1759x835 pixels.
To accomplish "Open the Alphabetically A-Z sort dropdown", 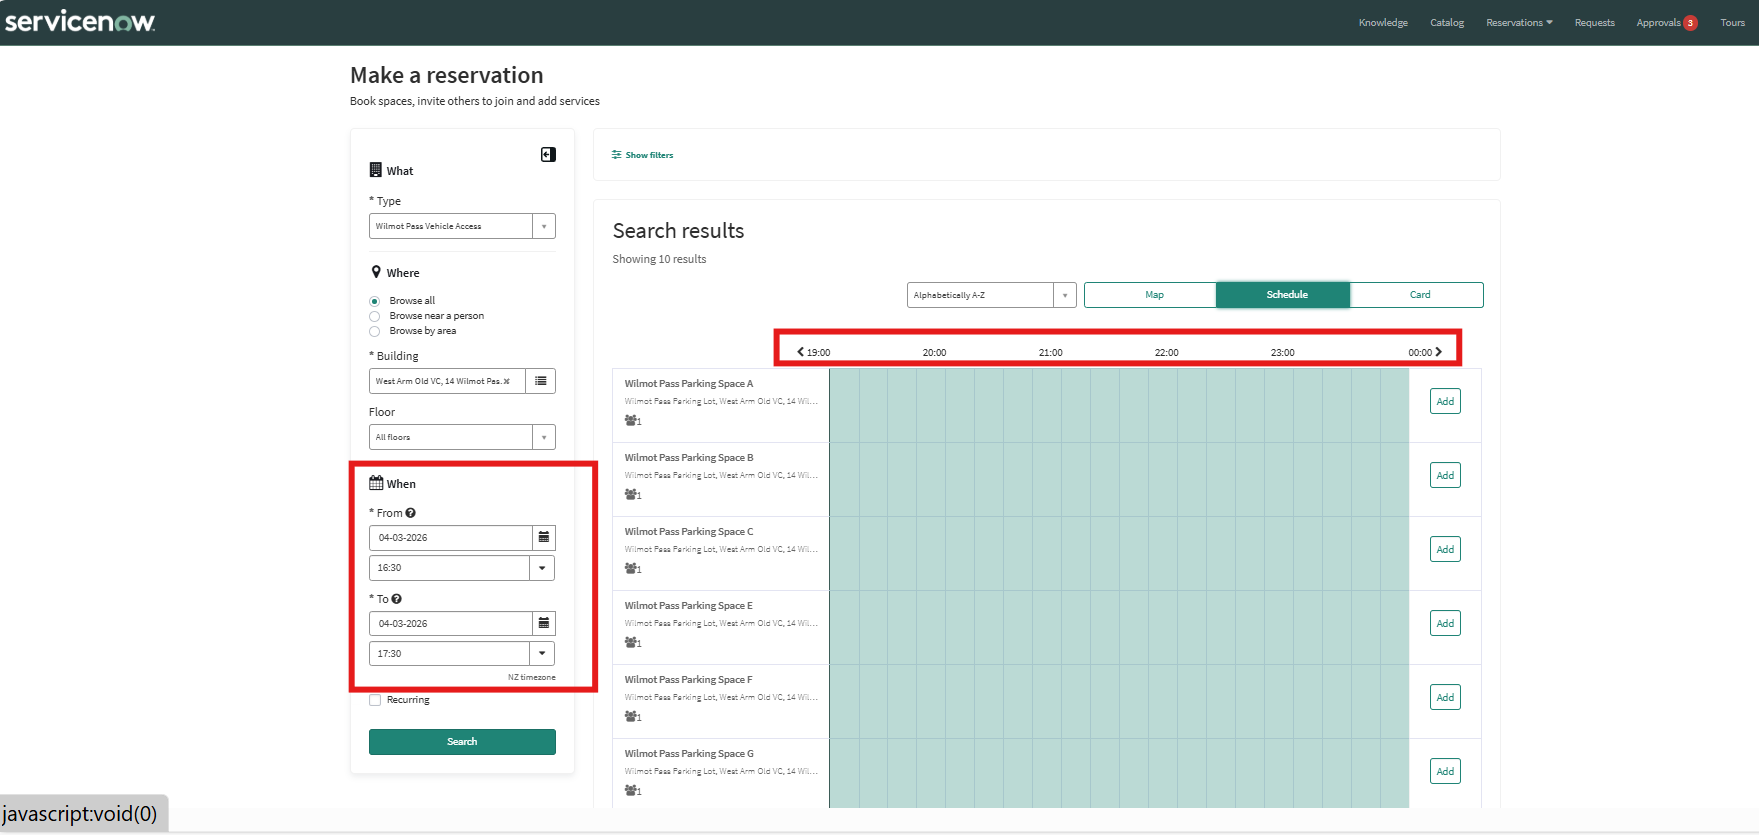I will pyautogui.click(x=1064, y=295).
